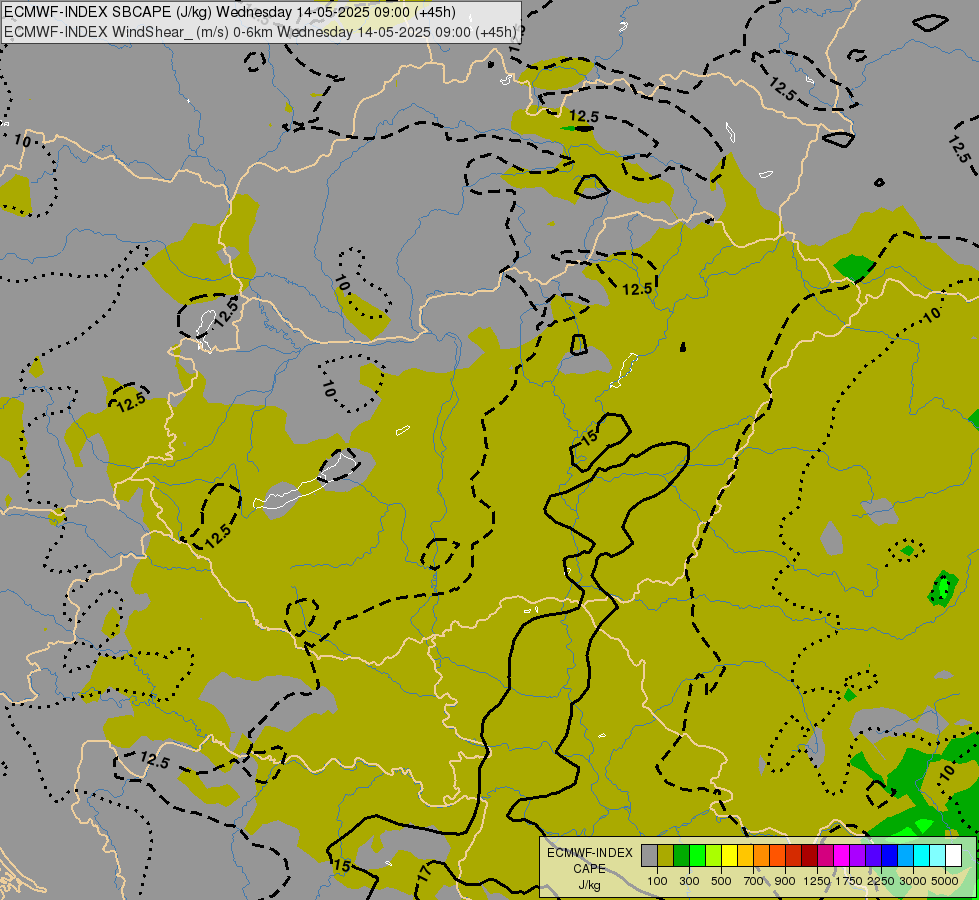Click the WindShear 0-6km title line
This screenshot has height=900, width=979.
tap(260, 32)
